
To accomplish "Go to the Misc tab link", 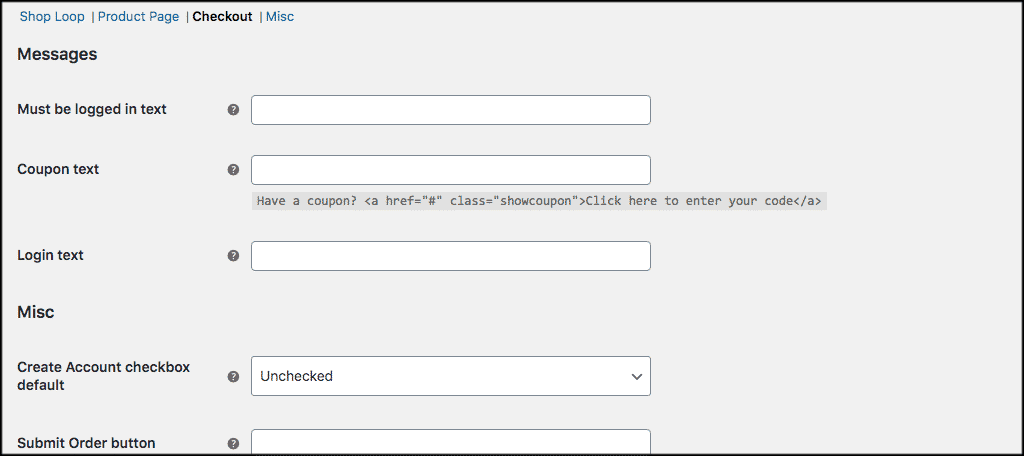I will [x=280, y=16].
